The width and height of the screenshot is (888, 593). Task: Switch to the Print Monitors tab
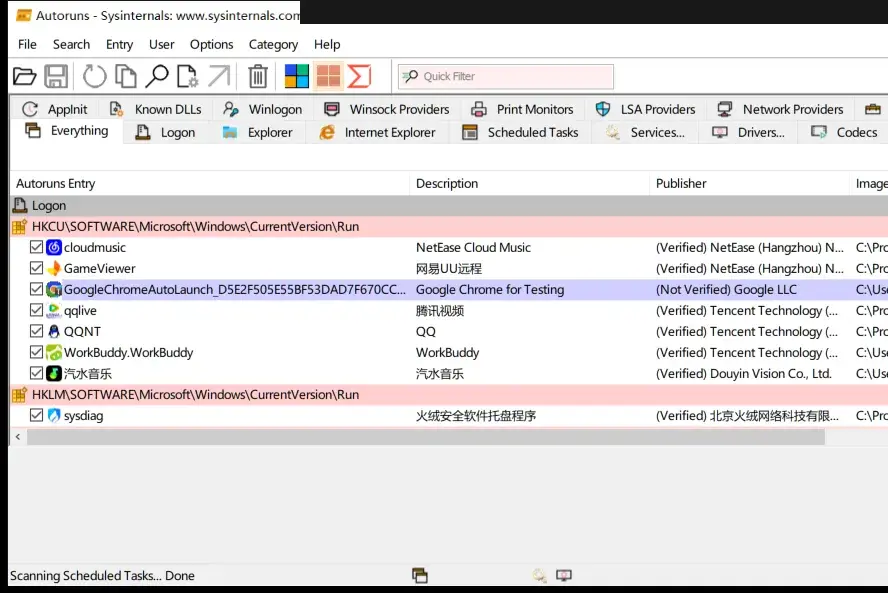click(522, 109)
